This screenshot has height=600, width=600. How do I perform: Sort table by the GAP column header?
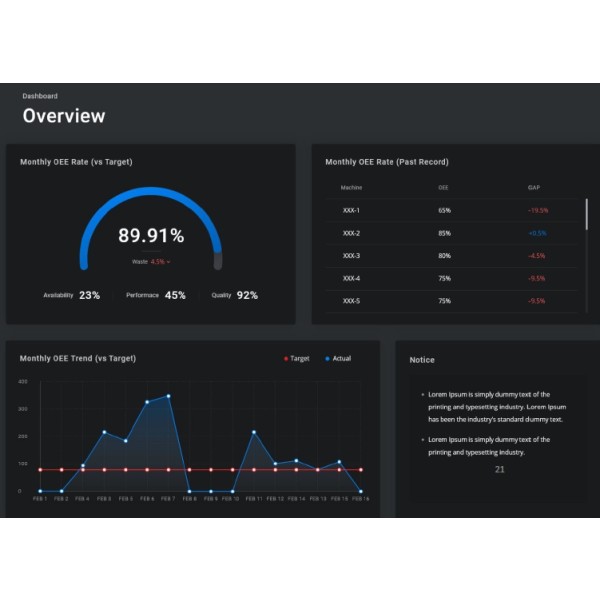(534, 188)
